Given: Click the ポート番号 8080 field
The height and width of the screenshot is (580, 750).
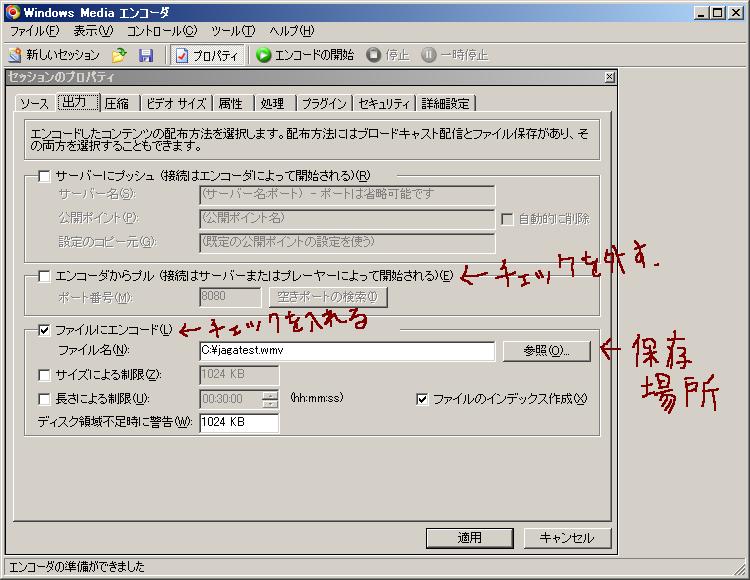Looking at the screenshot, I should (x=230, y=297).
